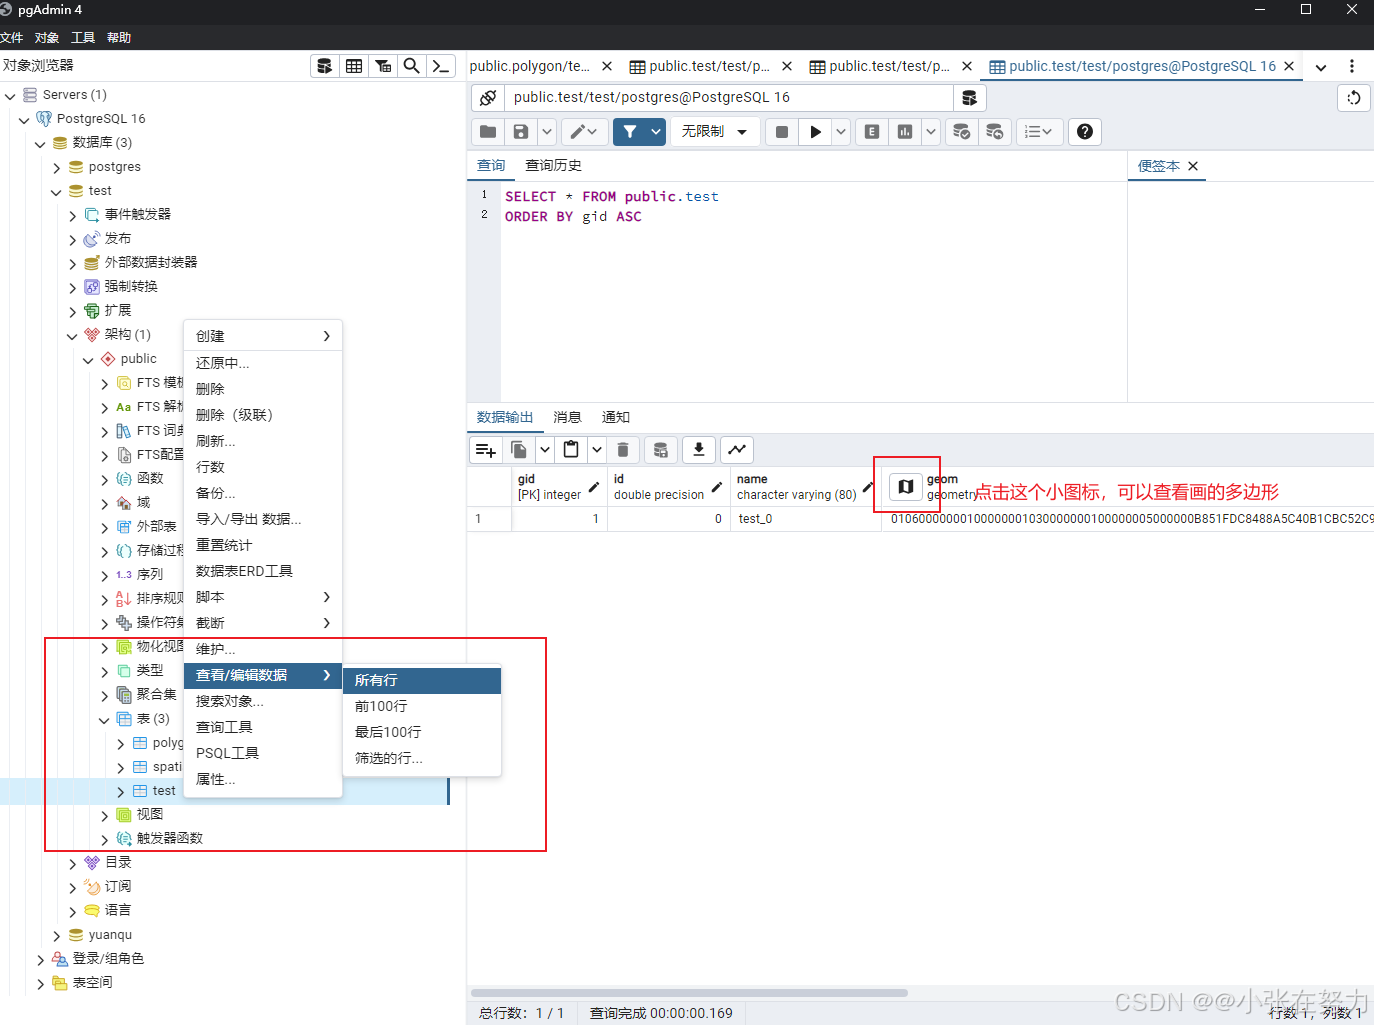Screen dimensions: 1374x1025
Task: Click the Download results icon
Action: pyautogui.click(x=699, y=450)
